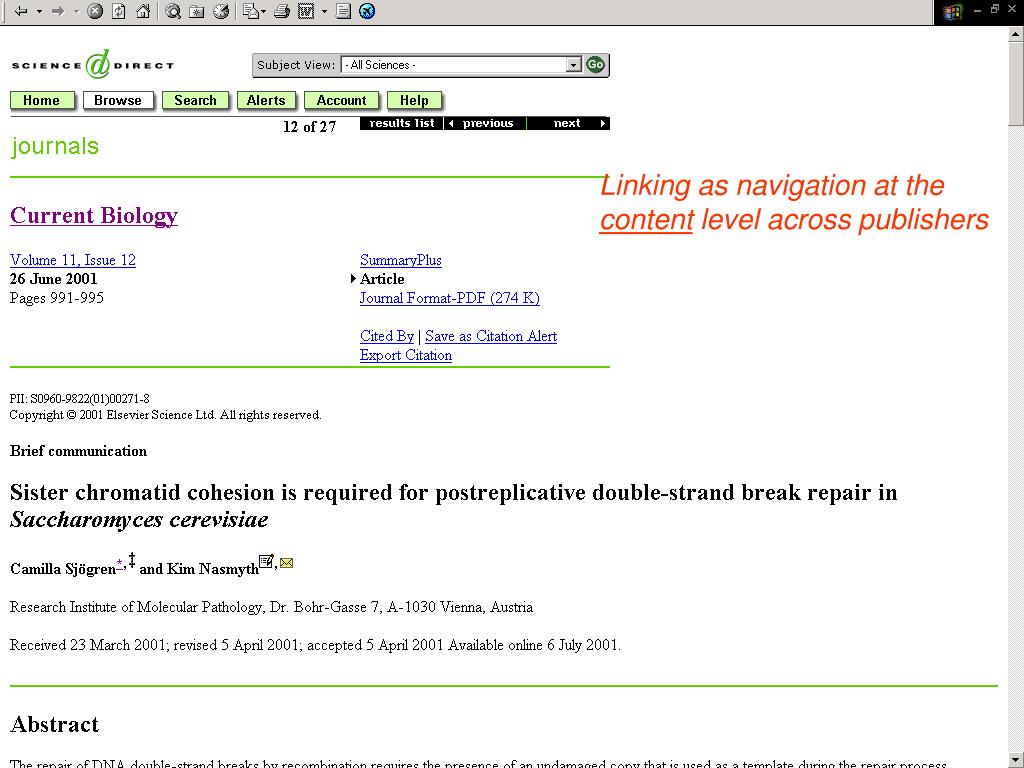The image size is (1024, 768).
Task: Click the 'journals' green heading
Action: click(x=55, y=146)
